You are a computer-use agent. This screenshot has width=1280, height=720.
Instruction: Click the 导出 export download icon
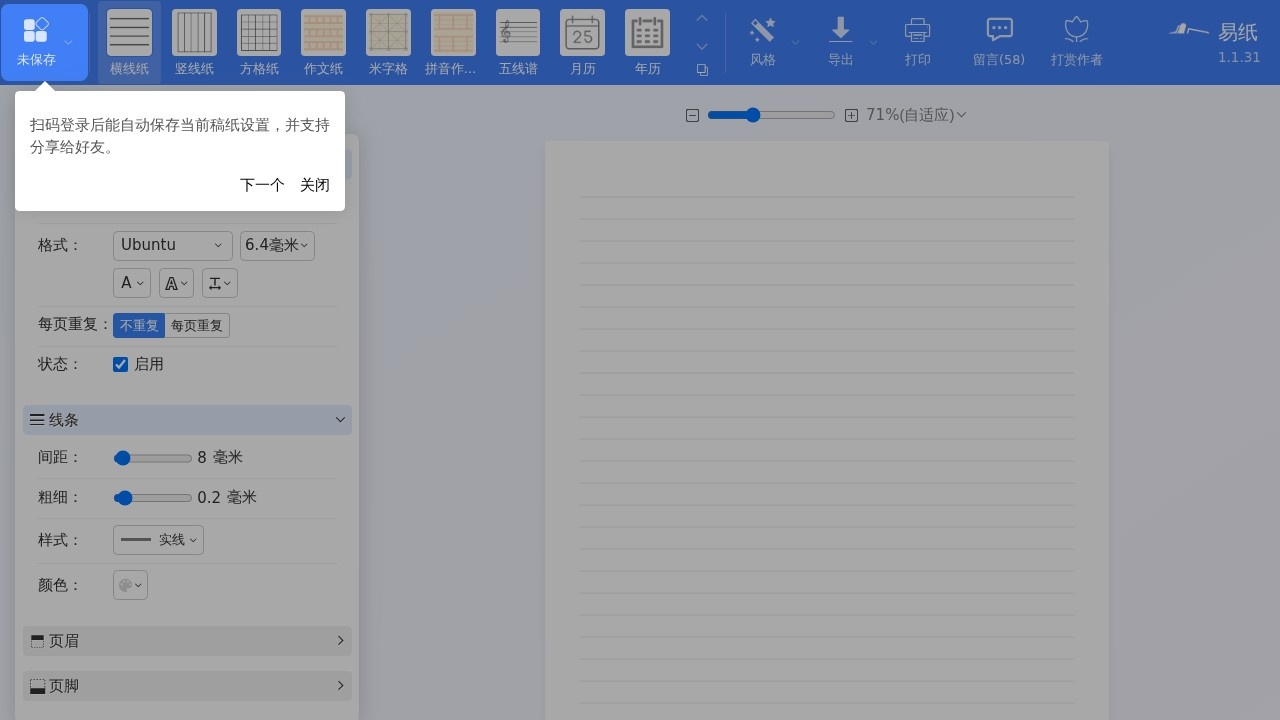[840, 31]
